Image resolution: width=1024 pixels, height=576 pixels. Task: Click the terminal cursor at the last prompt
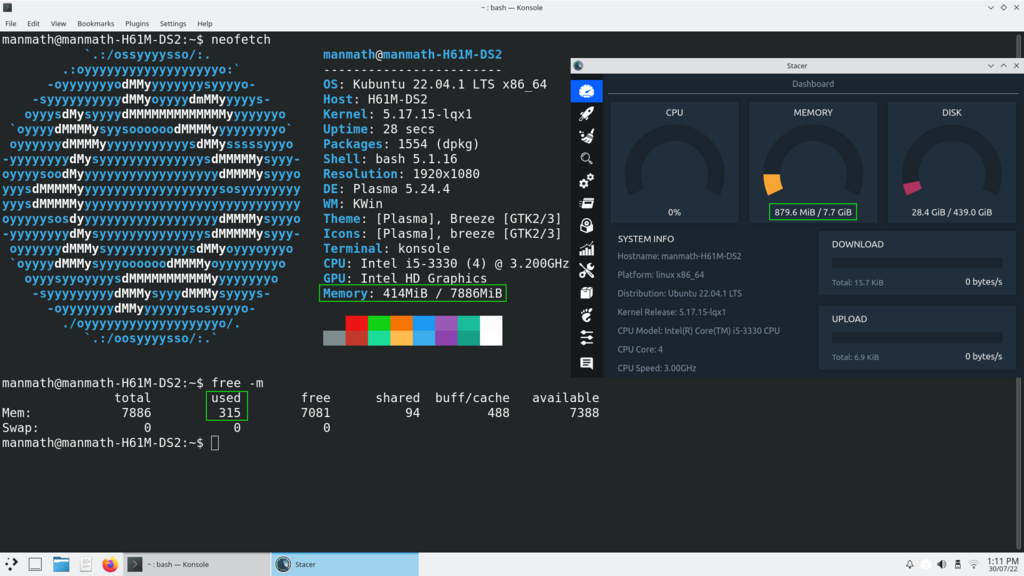coord(215,443)
